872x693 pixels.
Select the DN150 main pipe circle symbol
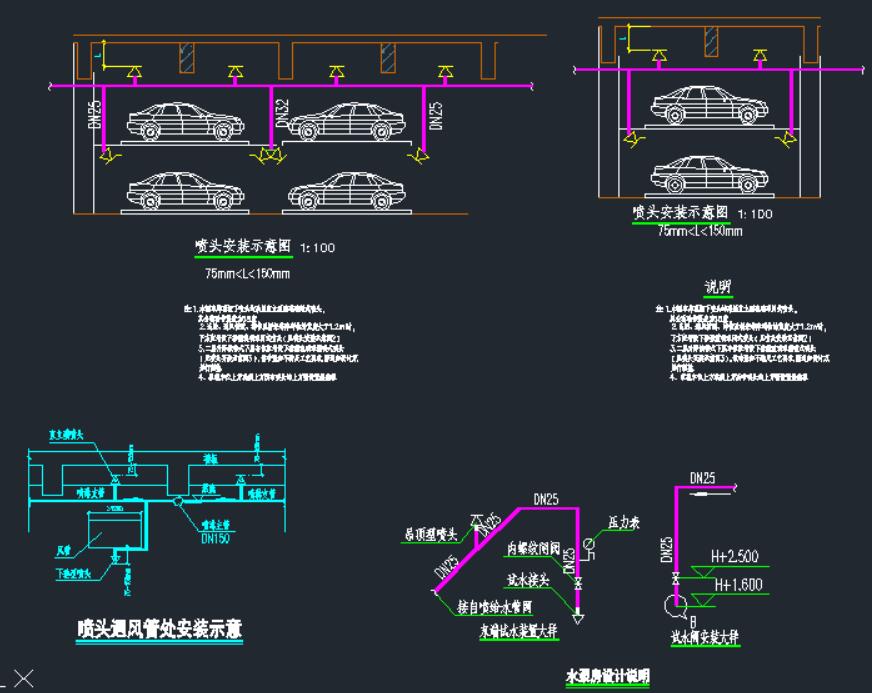point(178,501)
